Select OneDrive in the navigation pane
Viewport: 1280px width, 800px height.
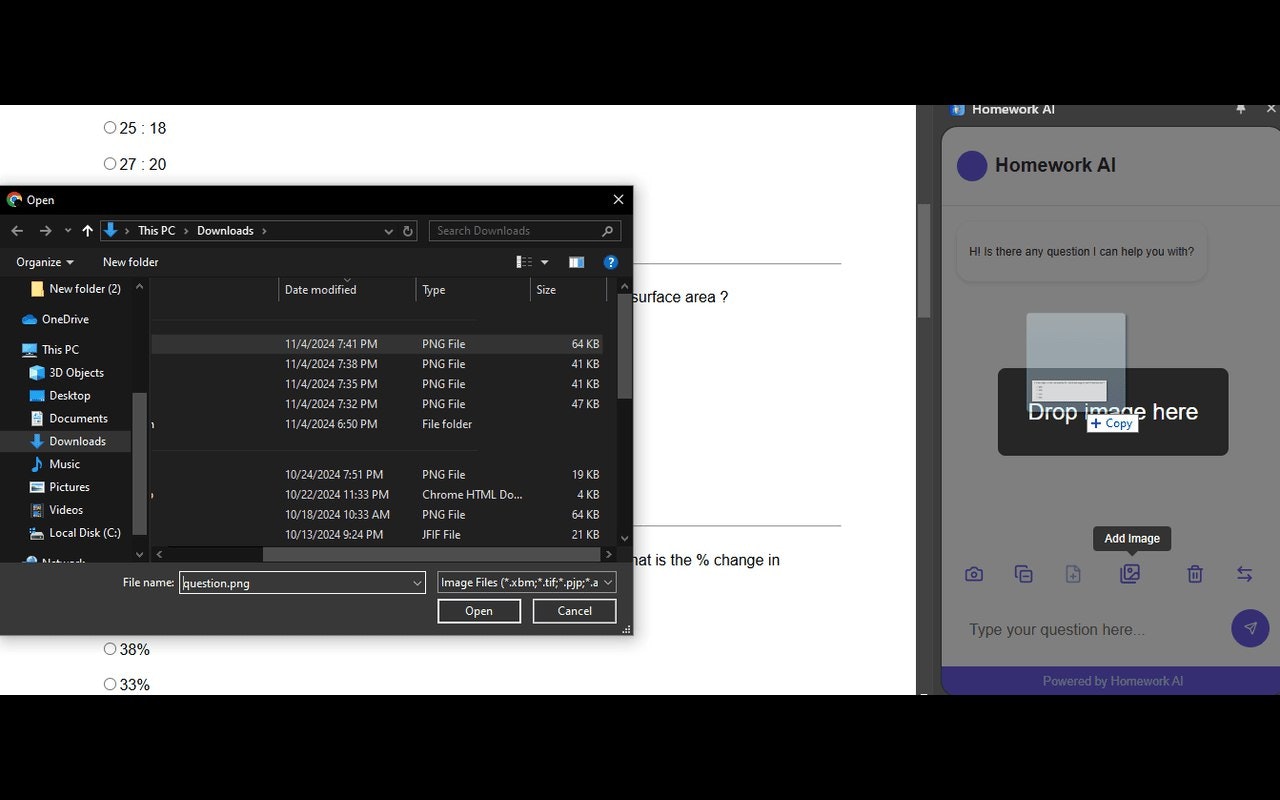point(65,319)
